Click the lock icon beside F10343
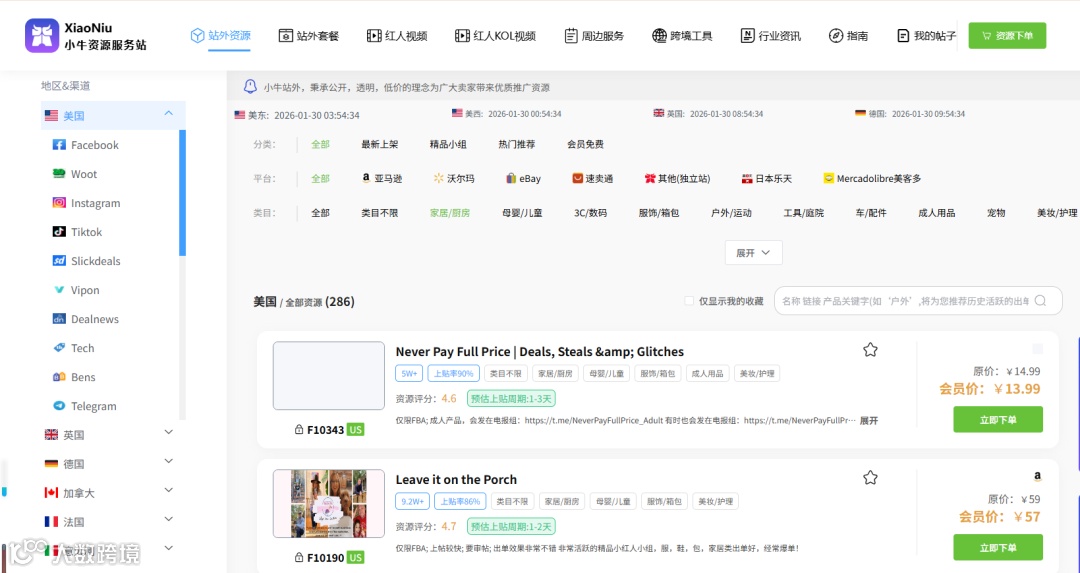 click(x=299, y=429)
